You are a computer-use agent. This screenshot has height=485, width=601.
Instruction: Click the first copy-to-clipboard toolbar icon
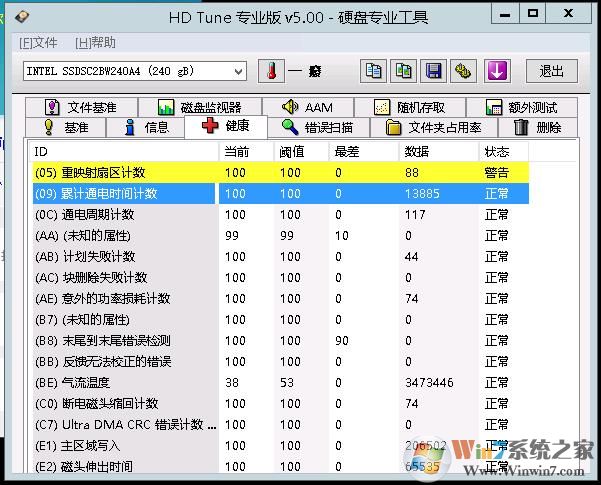(x=373, y=71)
